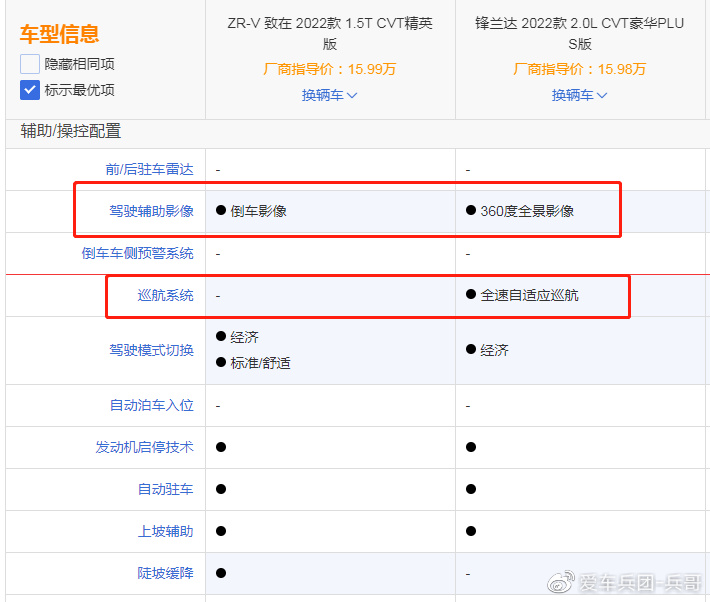Uncheck the 标示最优项 checkbox
This screenshot has height=602, width=710.
30,90
